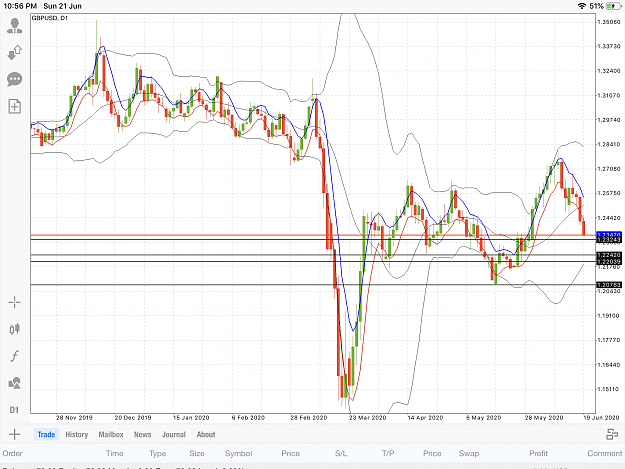Open the accounts profile icon
Image resolution: width=625 pixels, height=469 pixels.
15,26
